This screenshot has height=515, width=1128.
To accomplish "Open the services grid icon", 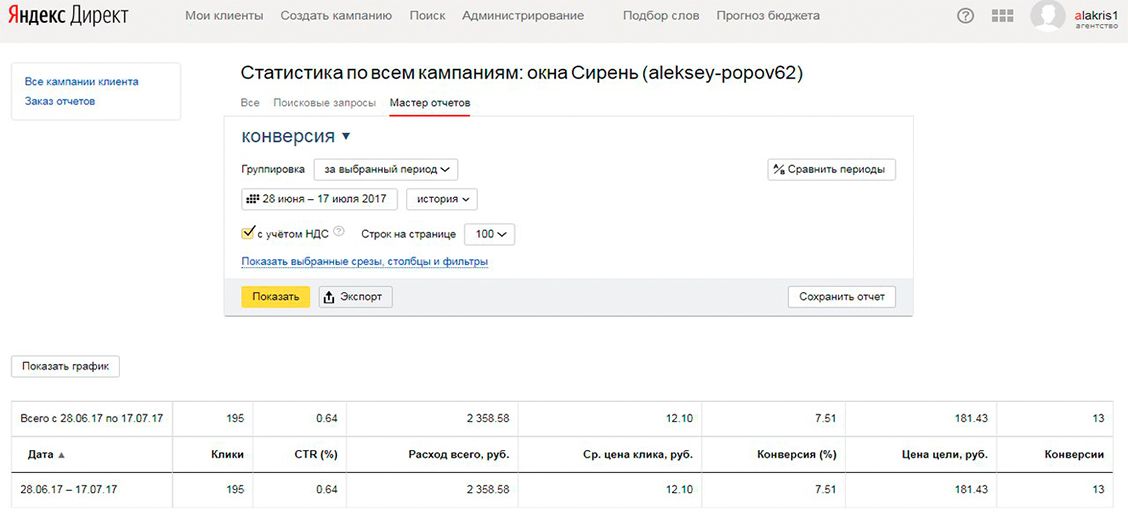I will click(x=1002, y=16).
